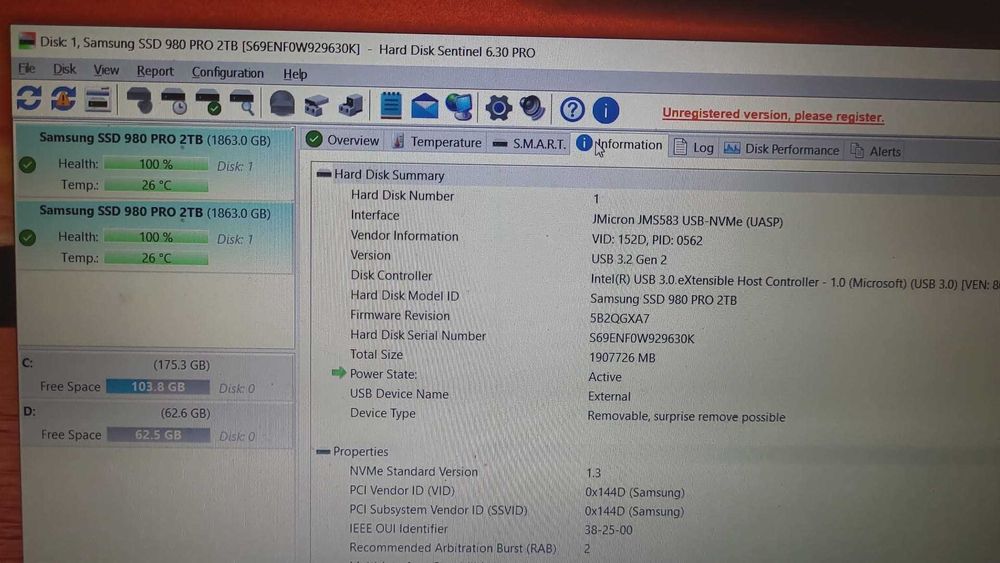Click the disk with magnifying glass icon
The width and height of the screenshot is (1000, 563).
[242, 103]
